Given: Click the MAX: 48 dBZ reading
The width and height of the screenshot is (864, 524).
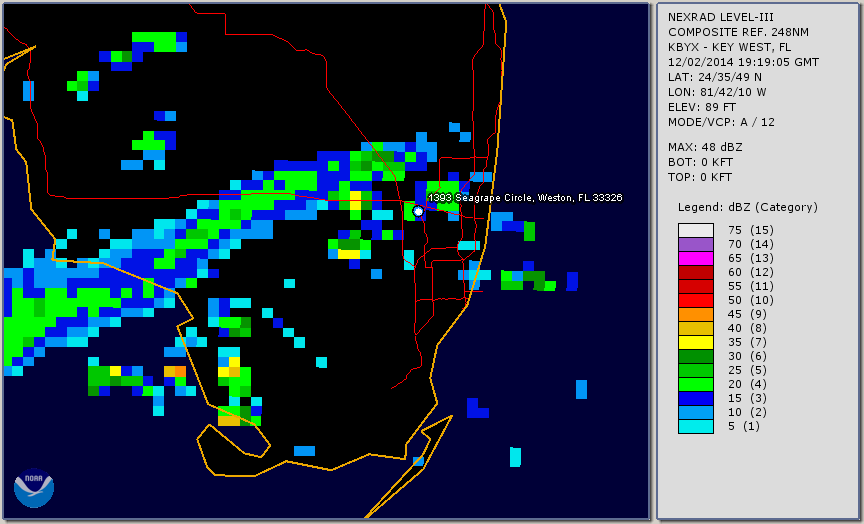Looking at the screenshot, I should [x=705, y=147].
